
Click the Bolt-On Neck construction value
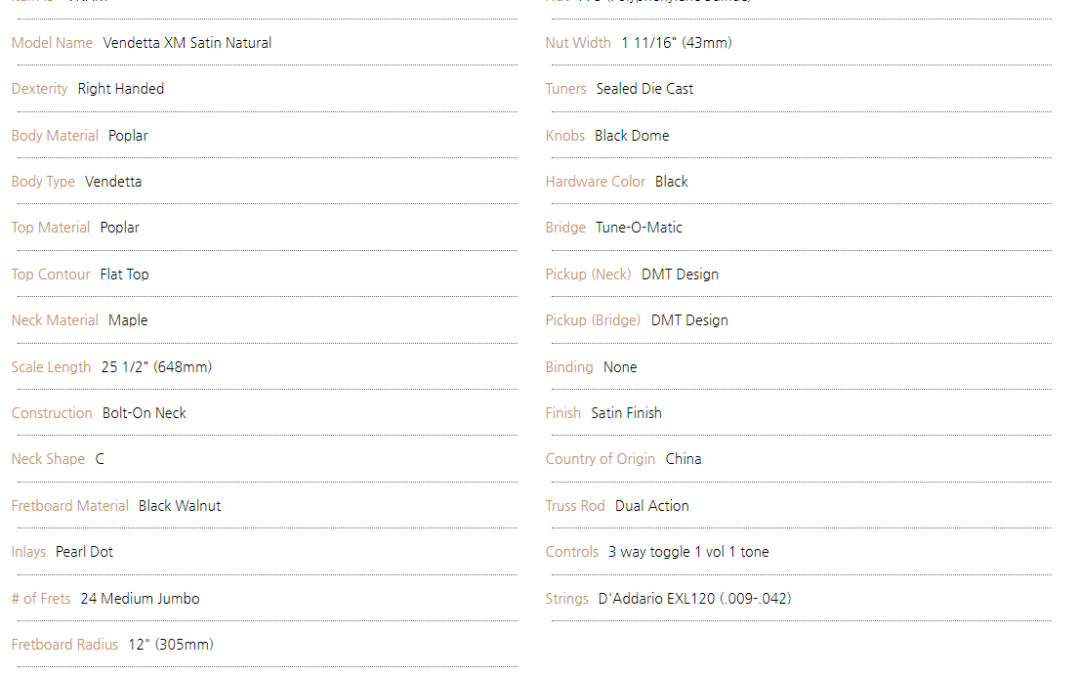click(x=144, y=413)
